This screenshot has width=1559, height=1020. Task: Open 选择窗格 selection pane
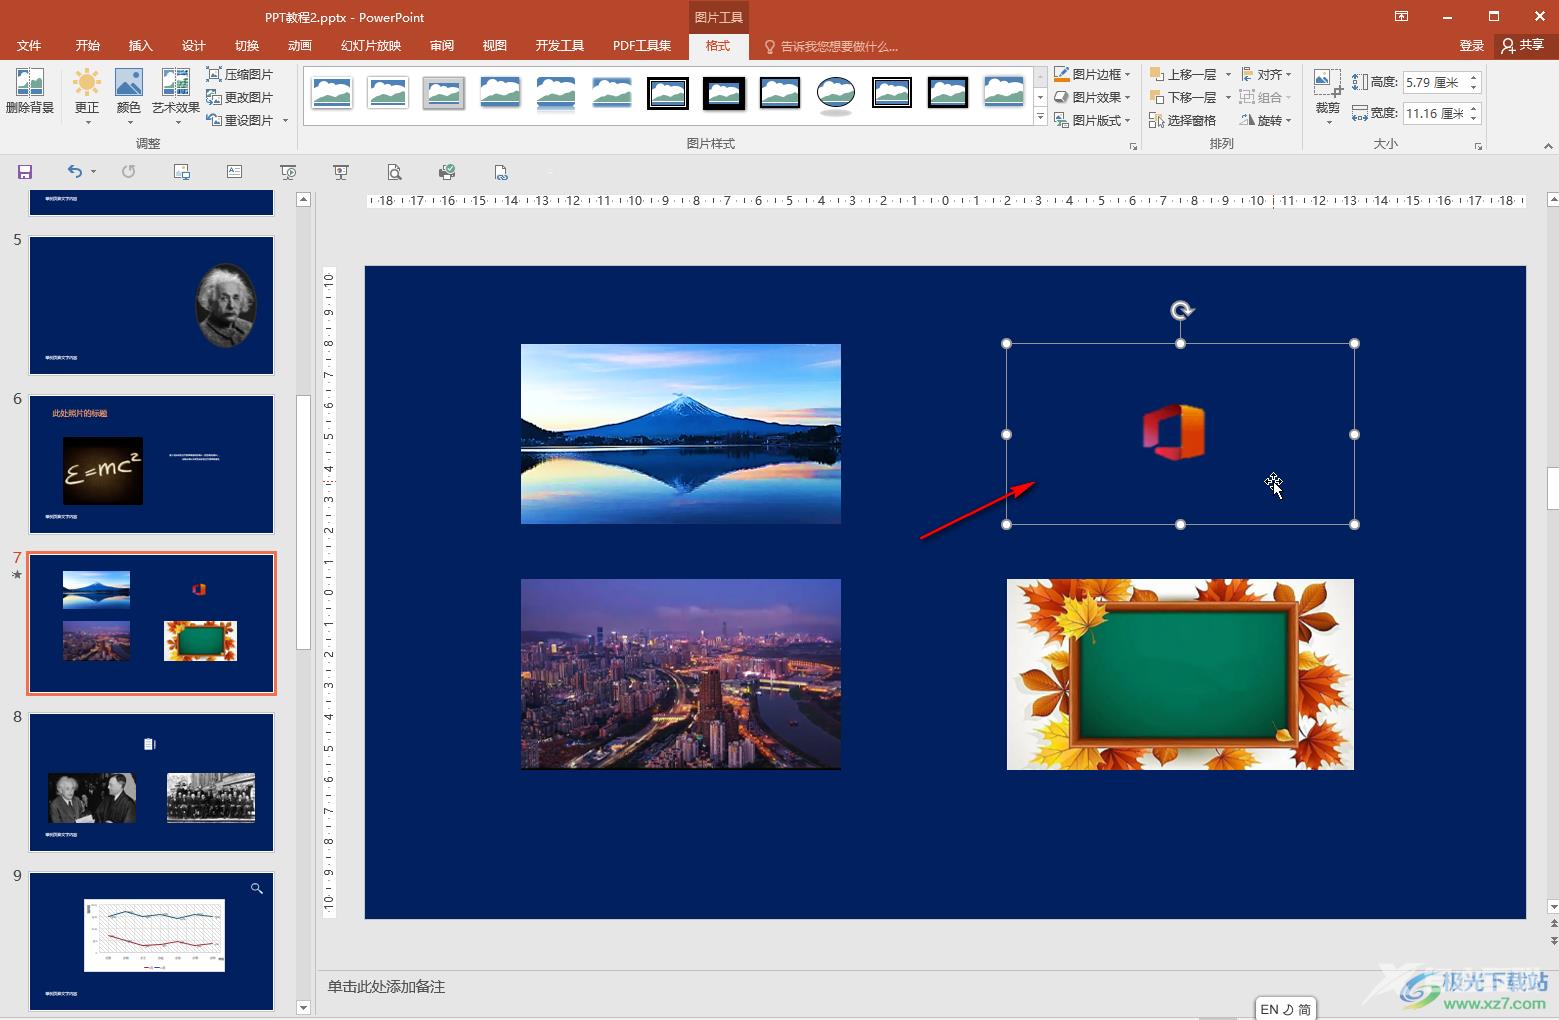1184,120
